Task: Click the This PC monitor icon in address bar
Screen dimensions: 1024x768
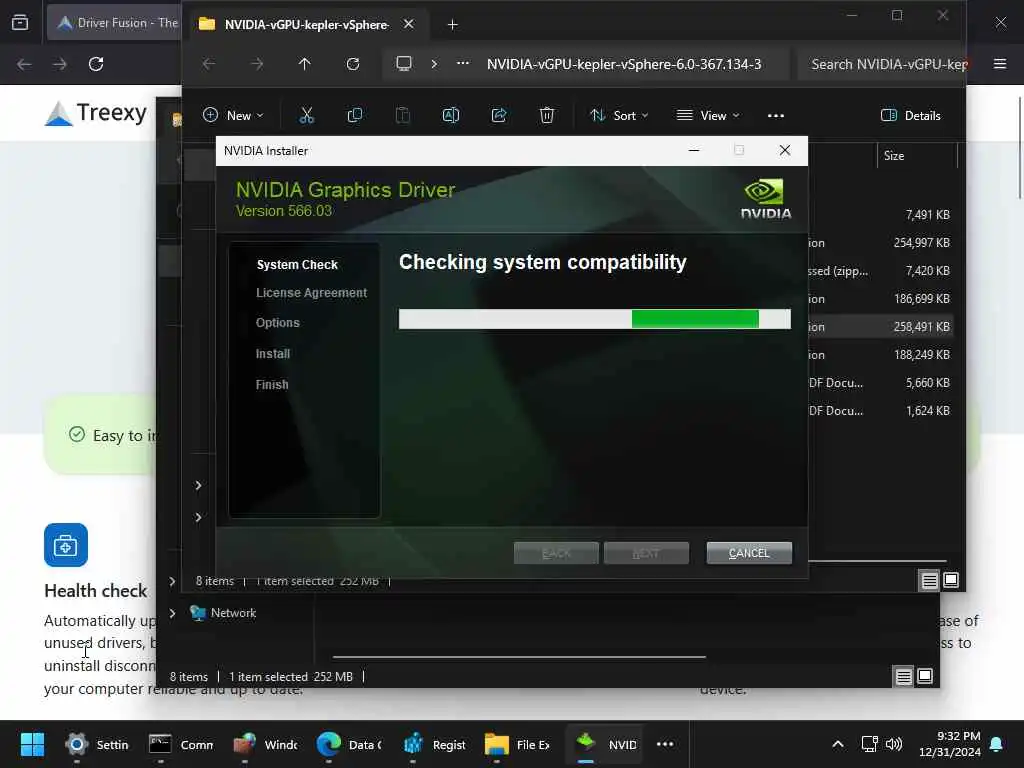Action: (x=404, y=63)
